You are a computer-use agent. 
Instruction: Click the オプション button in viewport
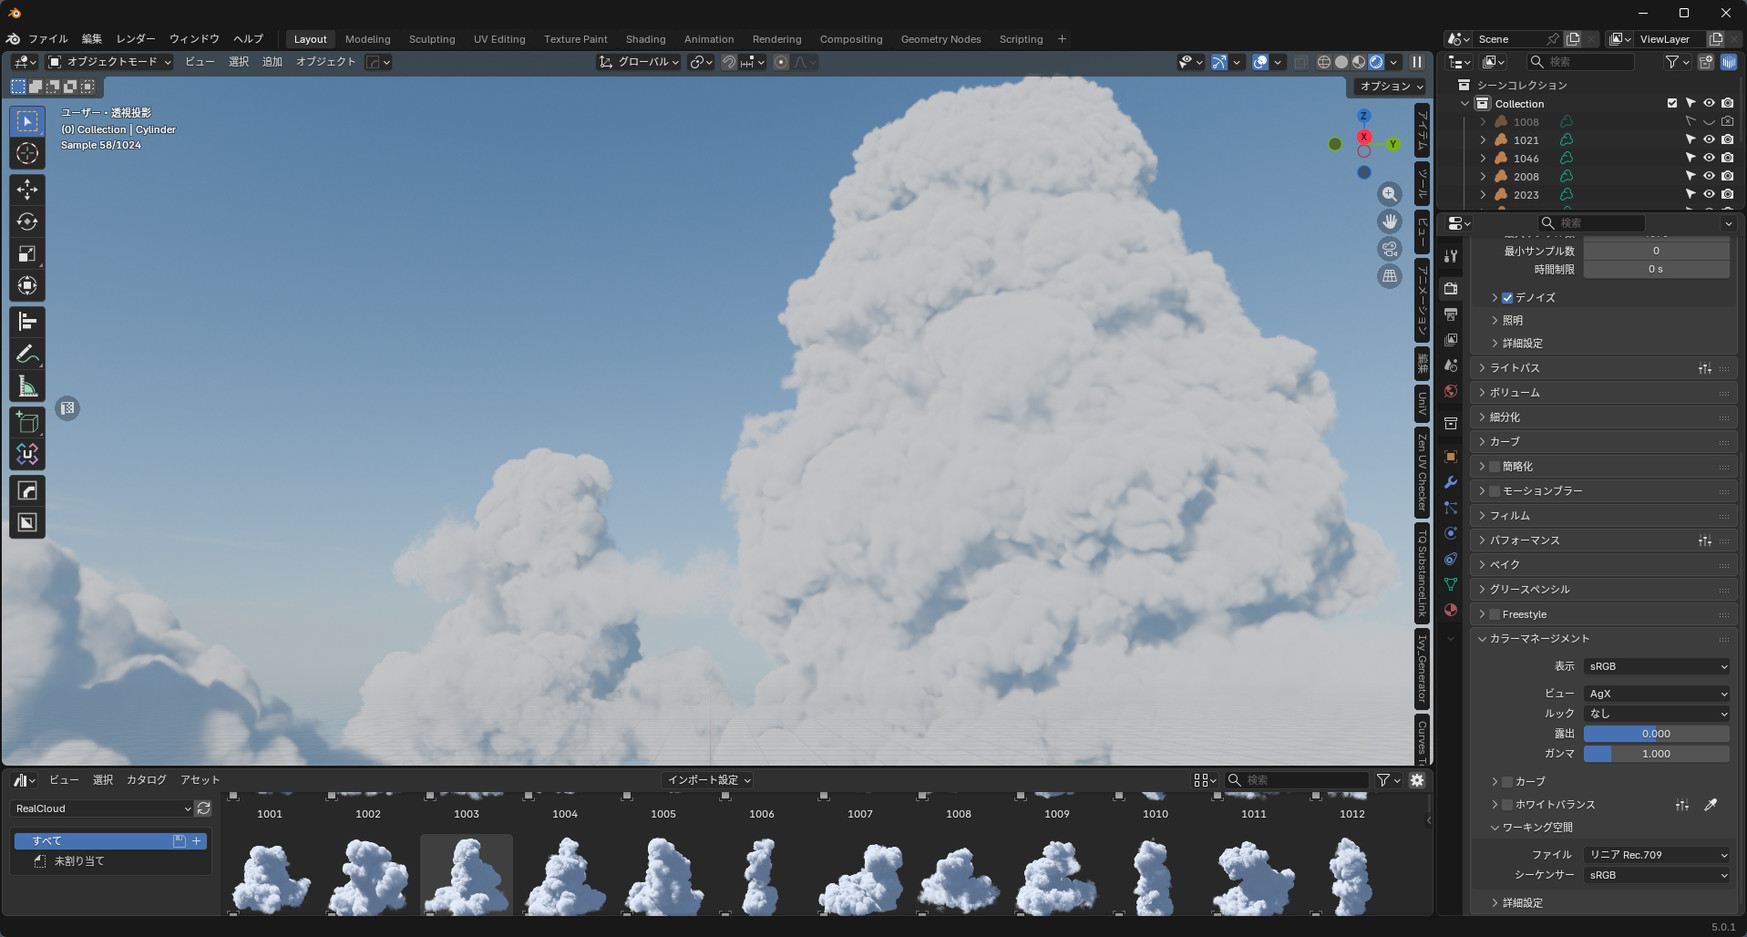(x=1390, y=86)
